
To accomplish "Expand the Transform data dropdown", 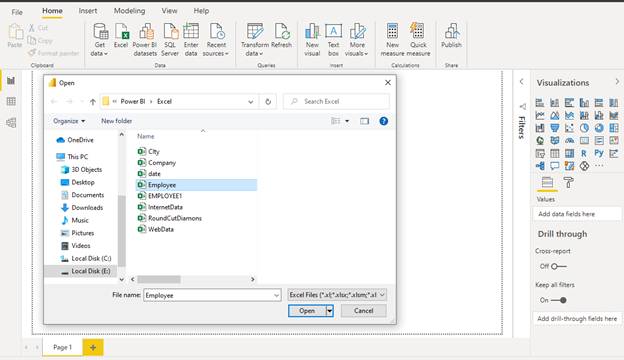I will tap(261, 54).
